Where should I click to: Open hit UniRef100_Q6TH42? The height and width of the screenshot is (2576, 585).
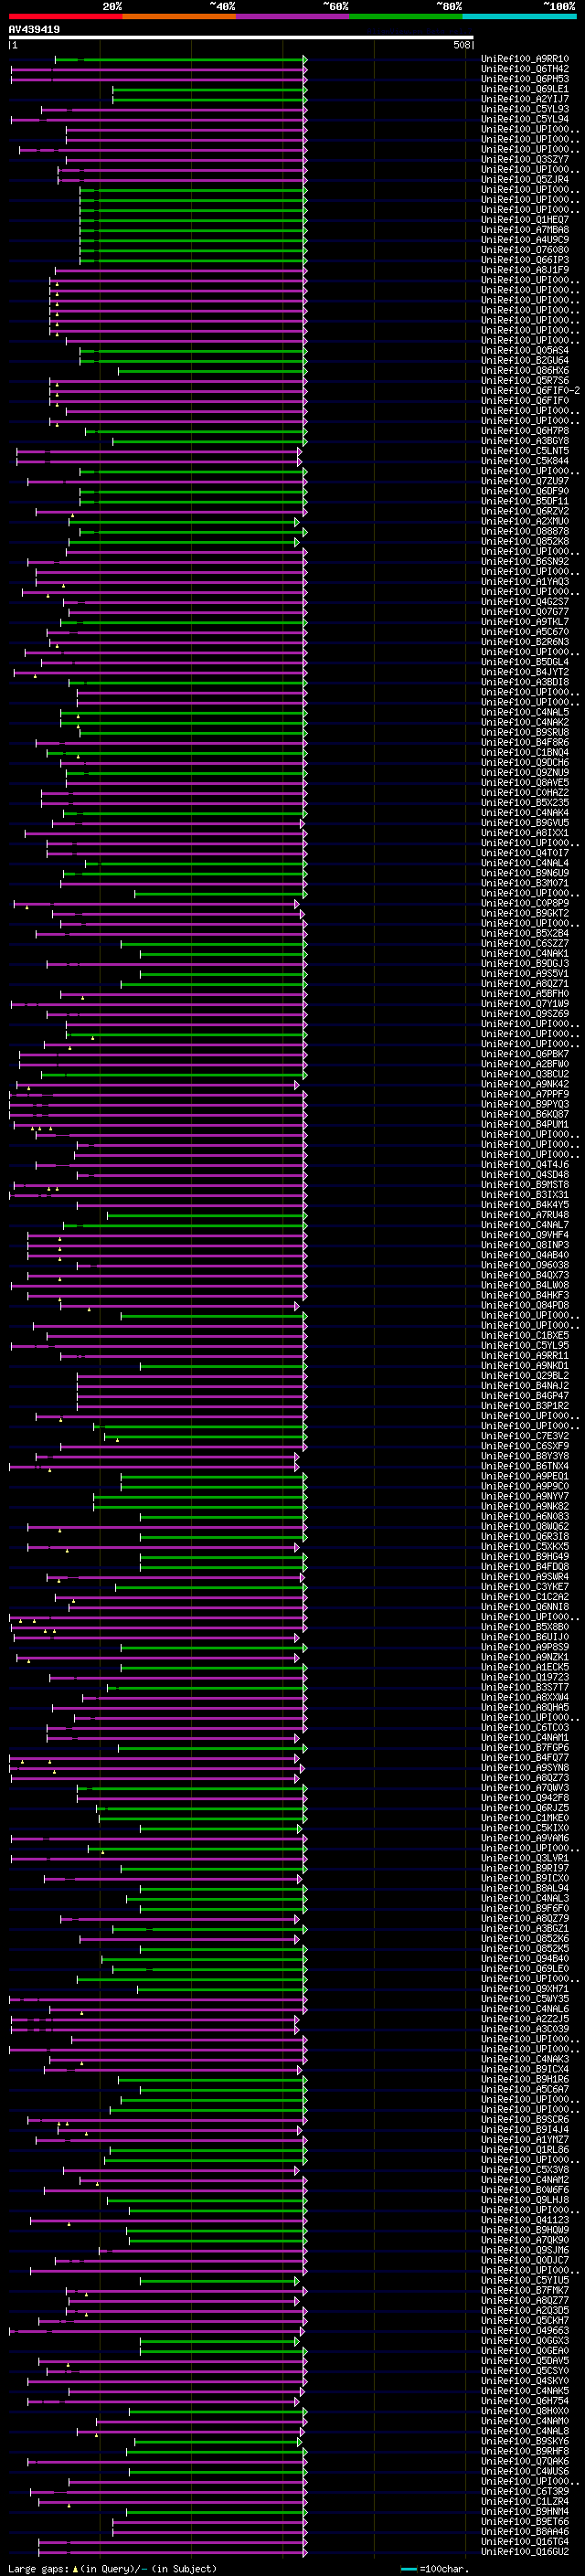pyautogui.click(x=525, y=69)
